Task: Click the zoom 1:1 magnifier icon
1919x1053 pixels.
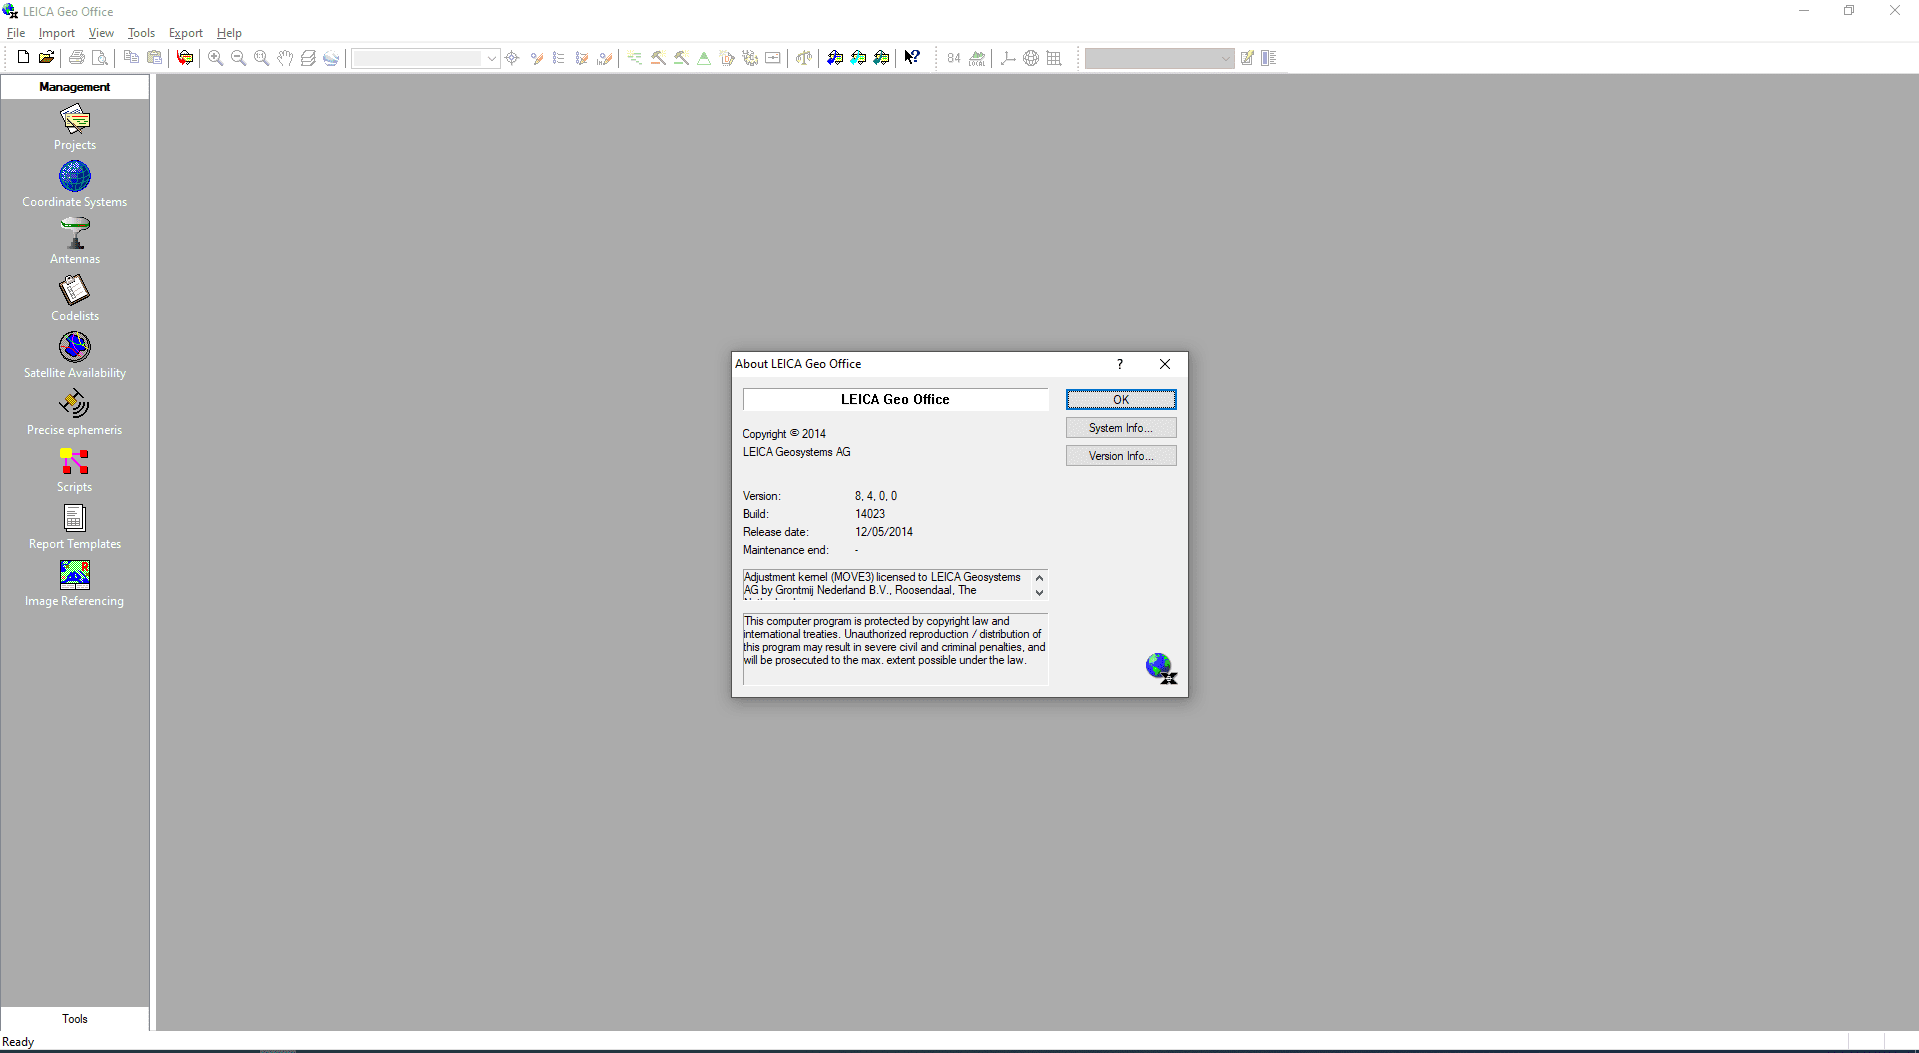Action: [x=261, y=58]
